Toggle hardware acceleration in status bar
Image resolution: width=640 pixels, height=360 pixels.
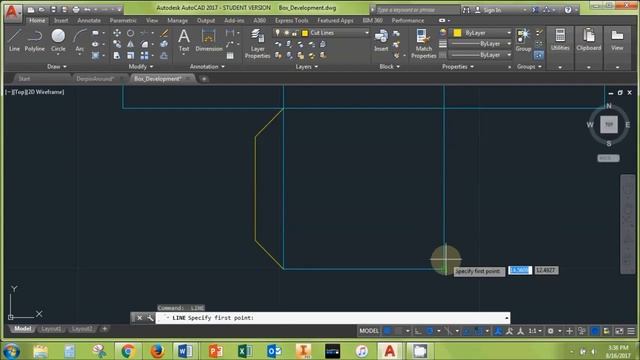tap(595, 331)
